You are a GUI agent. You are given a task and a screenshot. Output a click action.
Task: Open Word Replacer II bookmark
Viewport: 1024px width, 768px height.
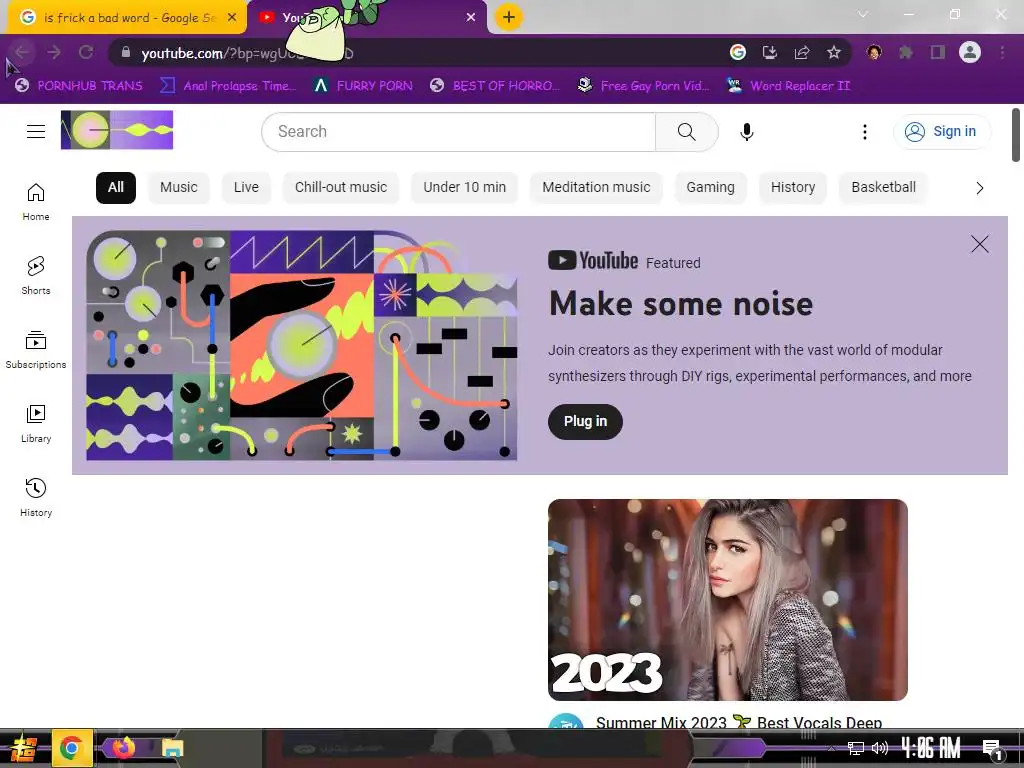789,86
